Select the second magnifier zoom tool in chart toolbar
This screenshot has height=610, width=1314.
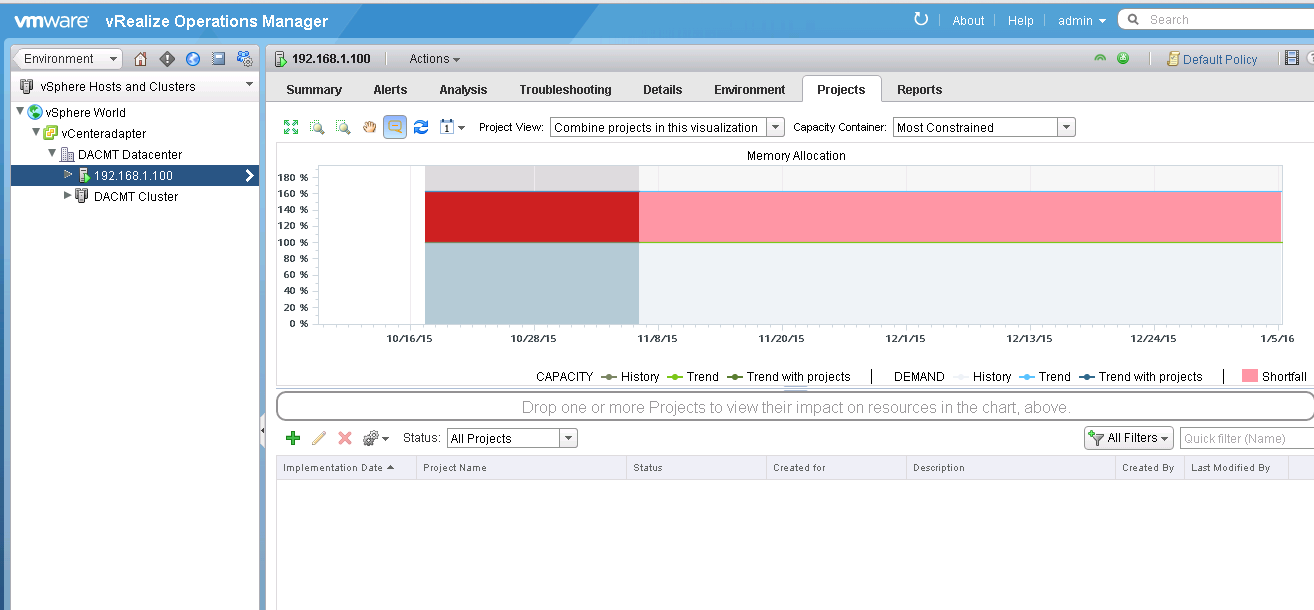343,127
